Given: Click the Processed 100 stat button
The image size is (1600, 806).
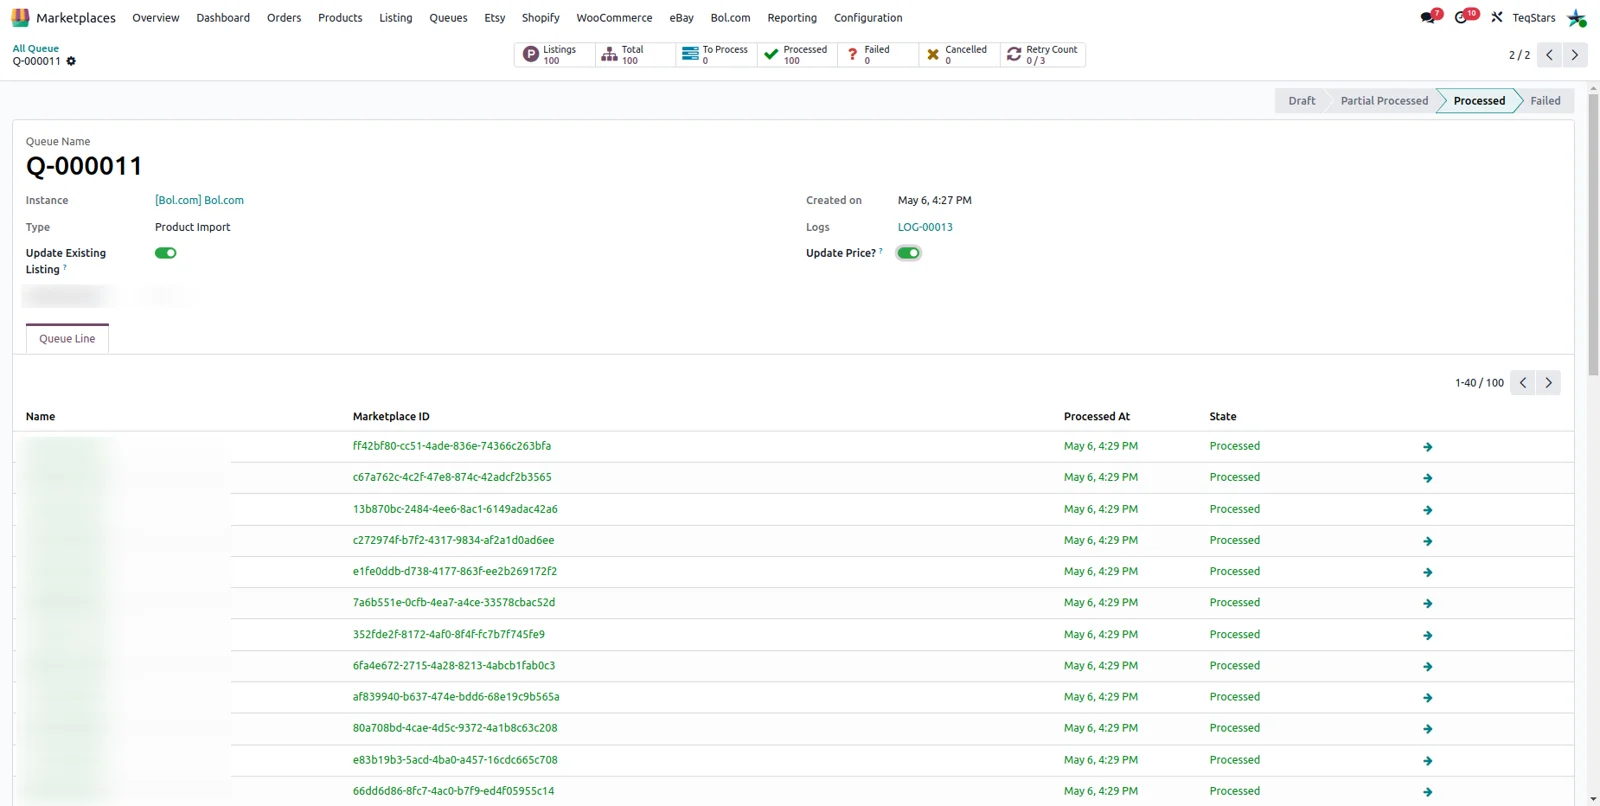Looking at the screenshot, I should tap(797, 55).
